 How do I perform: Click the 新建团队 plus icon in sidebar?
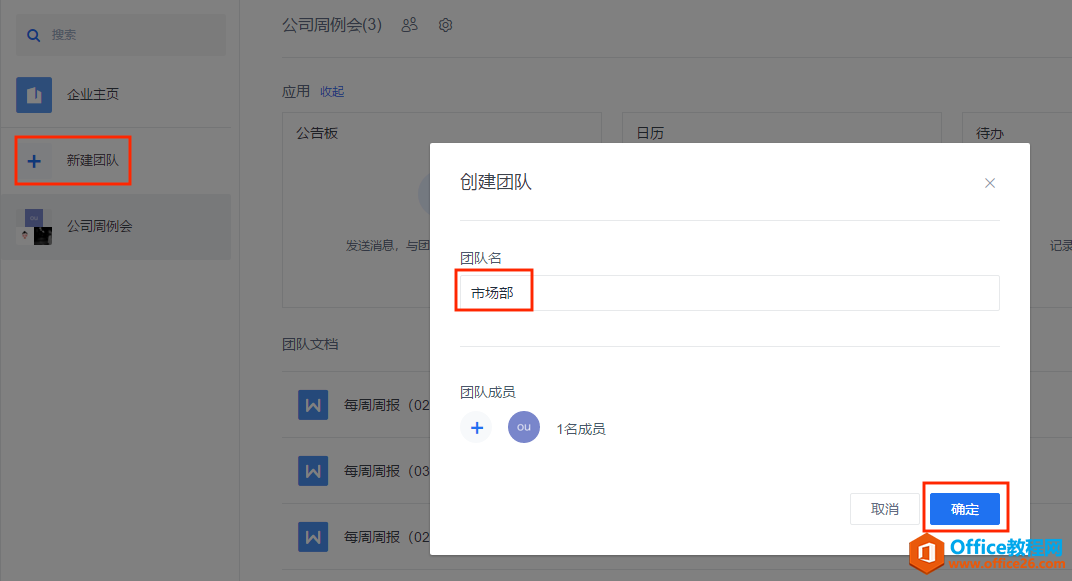pos(34,160)
